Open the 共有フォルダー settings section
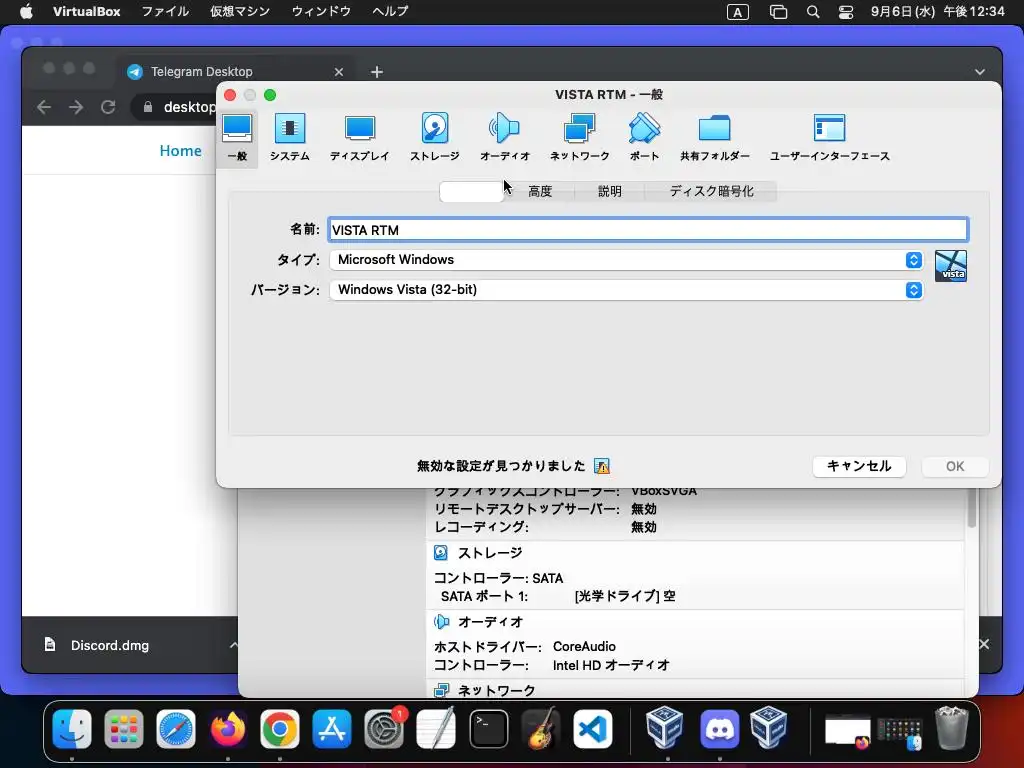 (x=714, y=137)
